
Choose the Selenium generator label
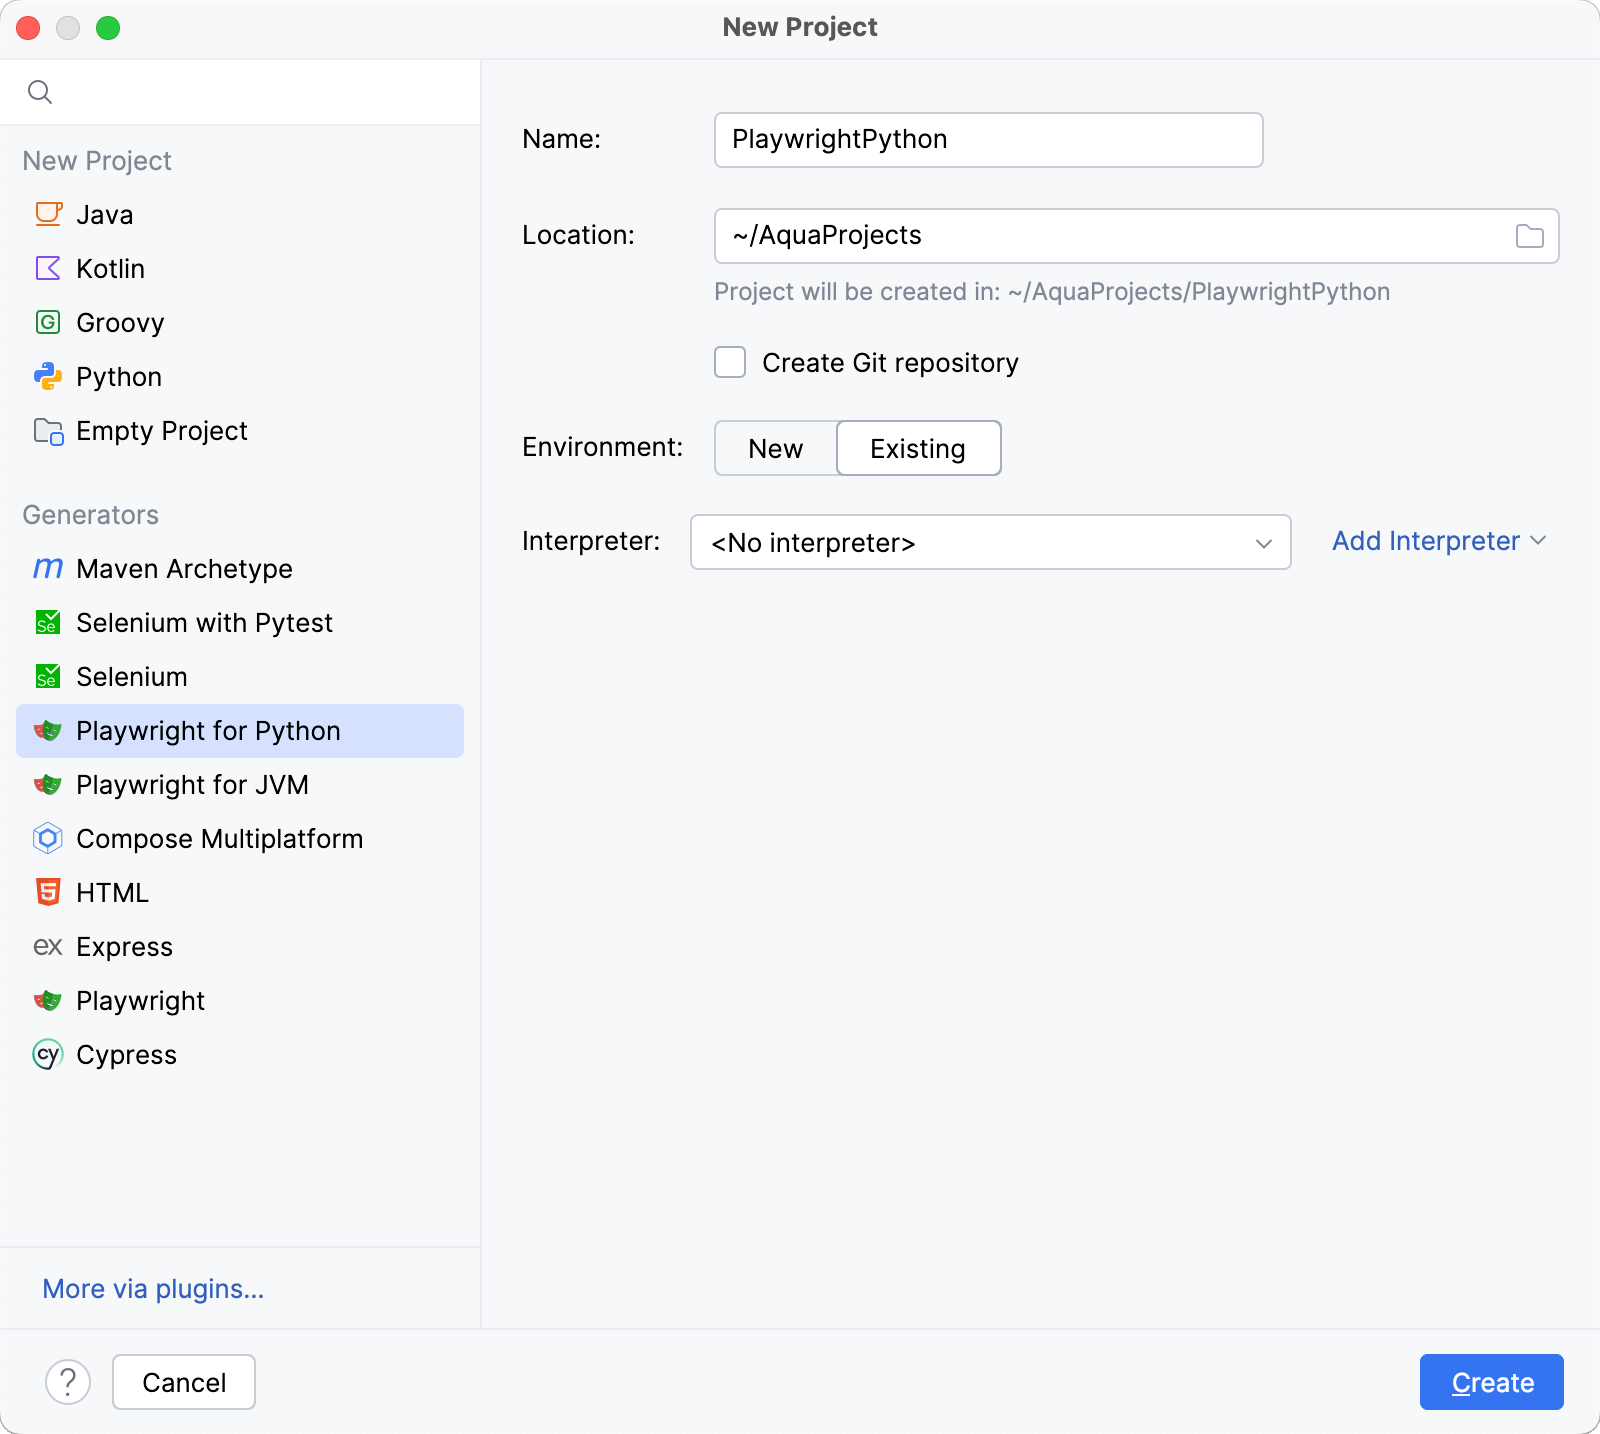coord(132,677)
